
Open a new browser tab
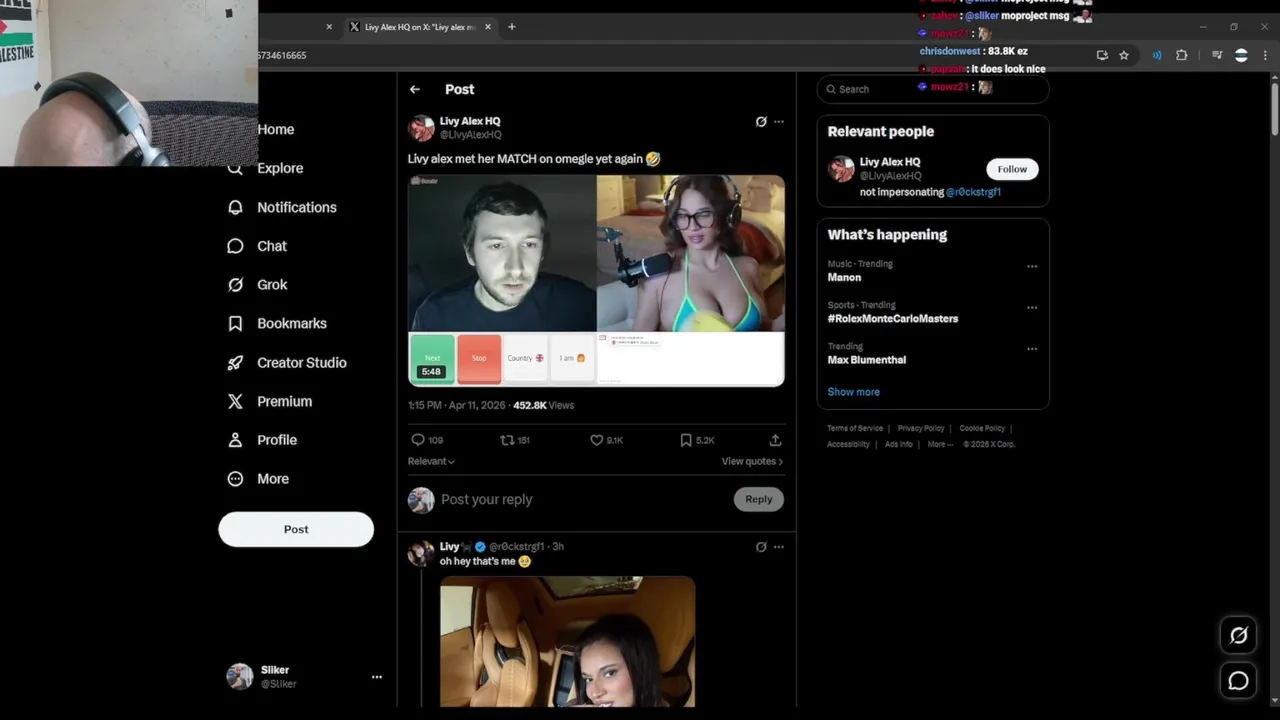tap(512, 27)
